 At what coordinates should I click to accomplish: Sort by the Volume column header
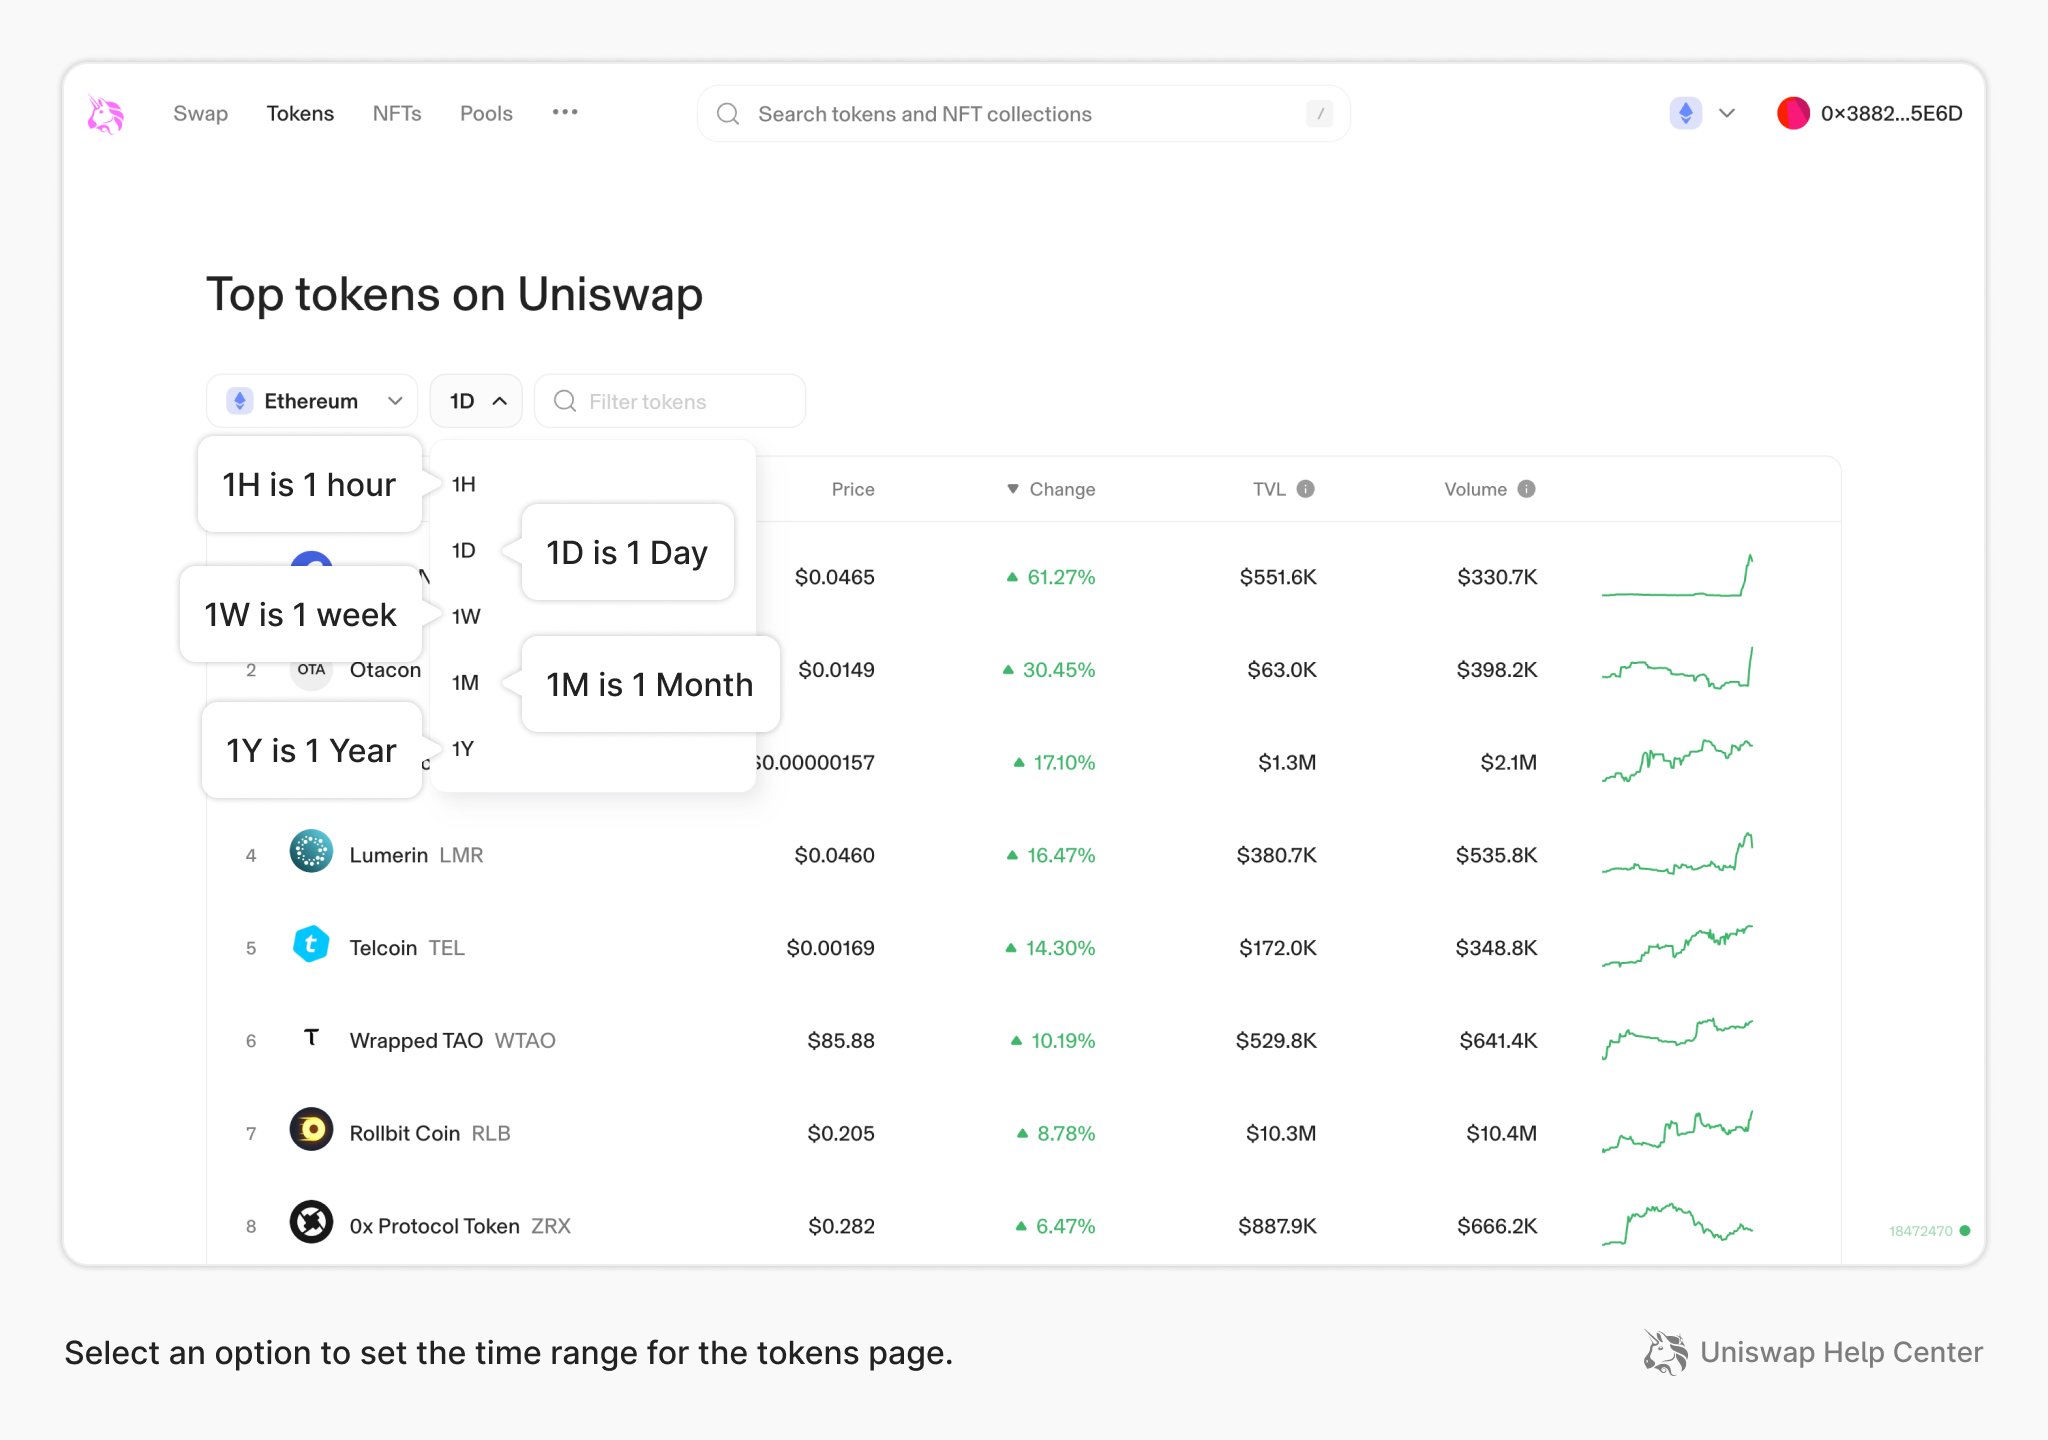pos(1475,489)
